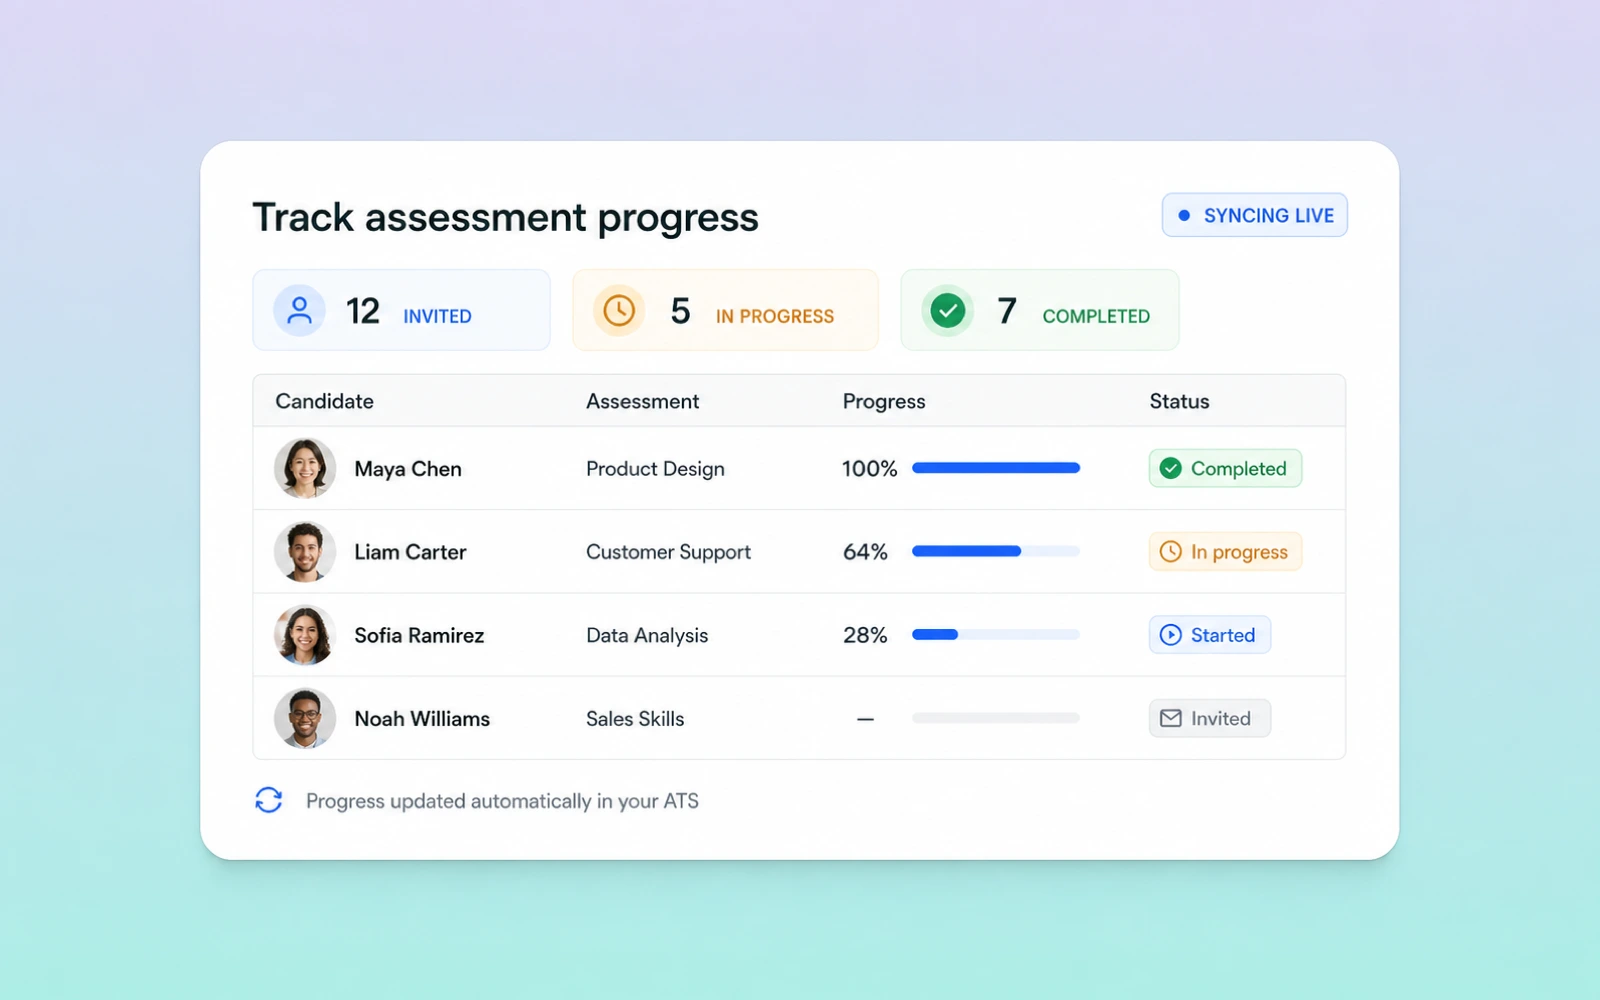The height and width of the screenshot is (1000, 1600).
Task: Click the name Liam Carter
Action: (410, 552)
